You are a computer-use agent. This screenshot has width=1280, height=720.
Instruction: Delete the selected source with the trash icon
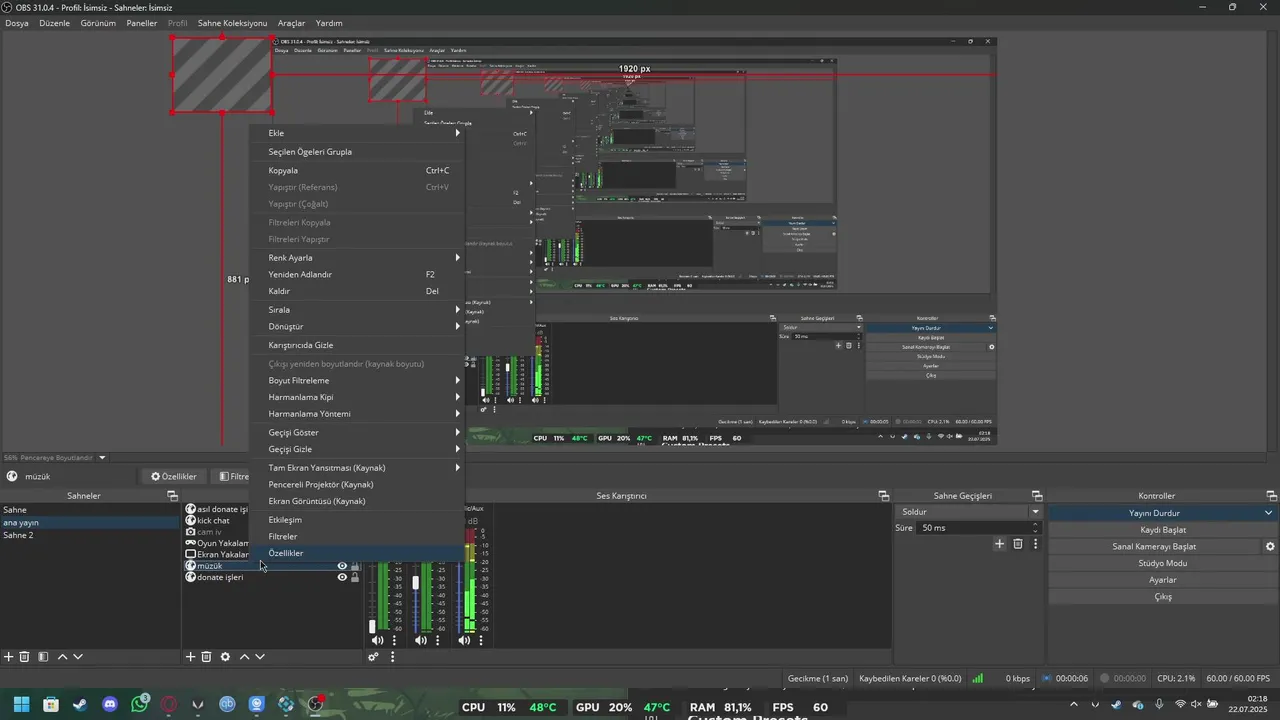206,657
